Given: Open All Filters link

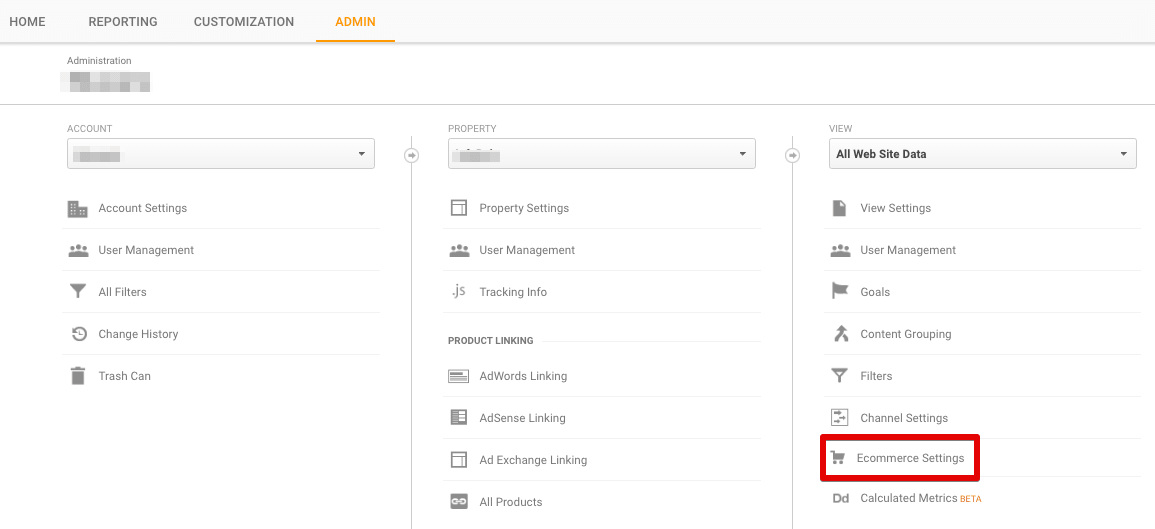Looking at the screenshot, I should click(122, 292).
